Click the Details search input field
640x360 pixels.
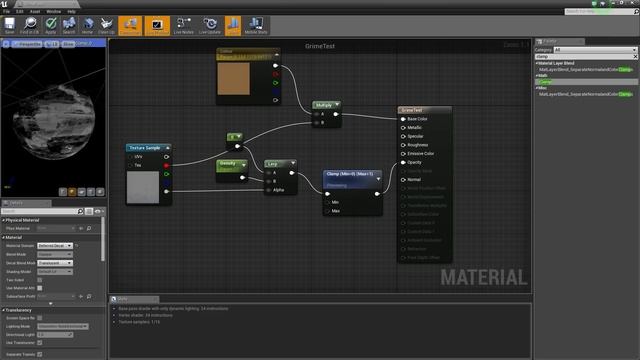(x=39, y=211)
